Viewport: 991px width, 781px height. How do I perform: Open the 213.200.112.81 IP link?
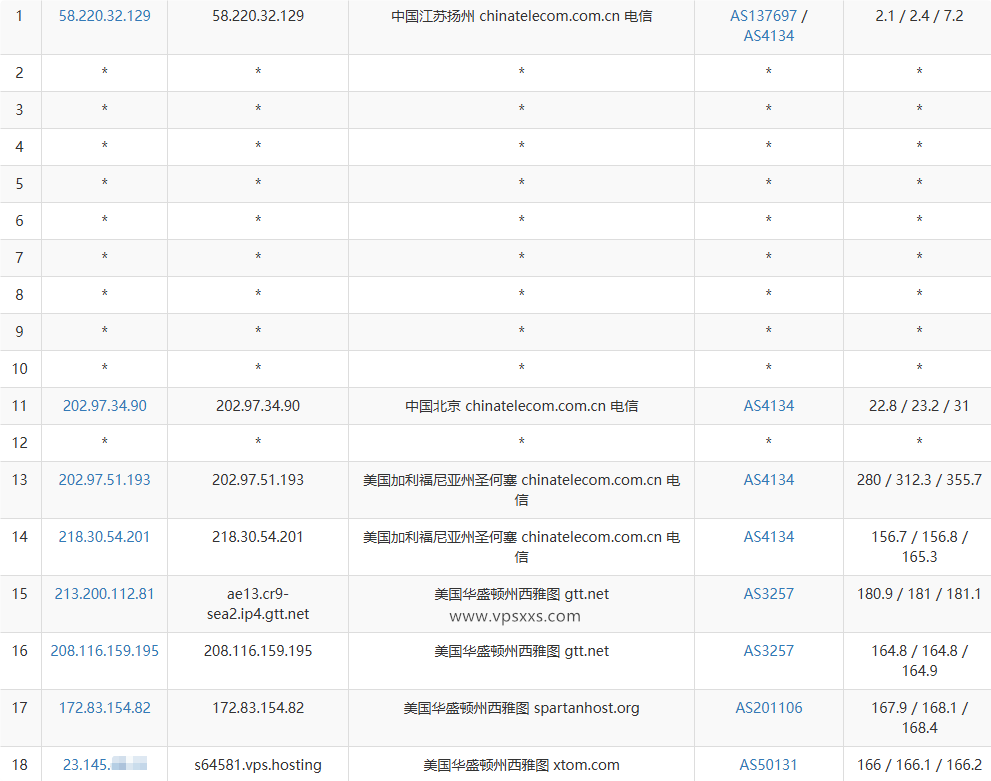[104, 593]
